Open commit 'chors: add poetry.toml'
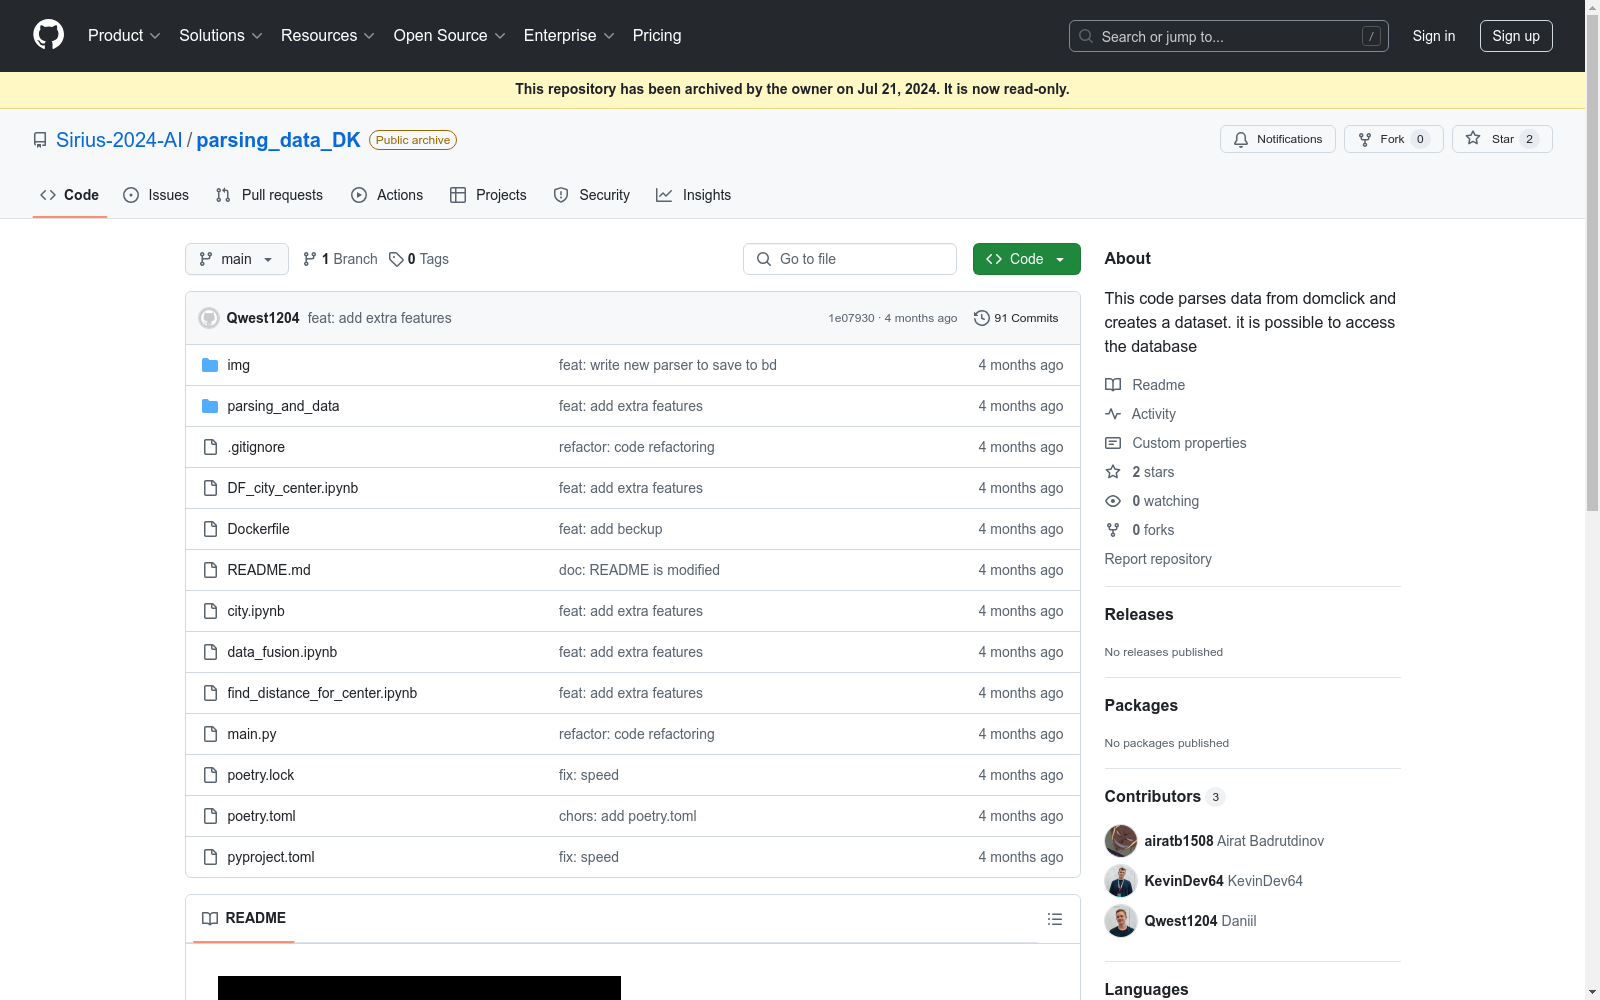The width and height of the screenshot is (1600, 1000). point(628,816)
